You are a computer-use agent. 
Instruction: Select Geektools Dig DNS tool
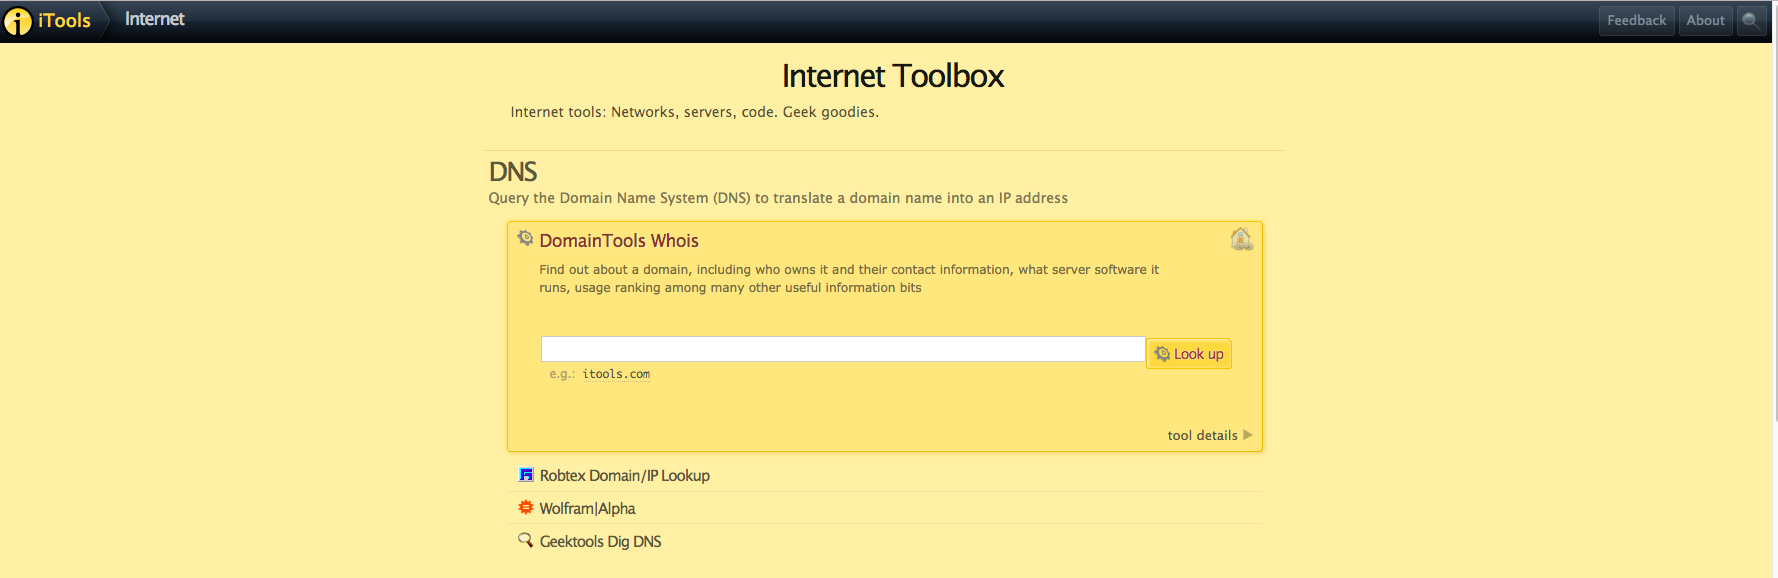[600, 542]
